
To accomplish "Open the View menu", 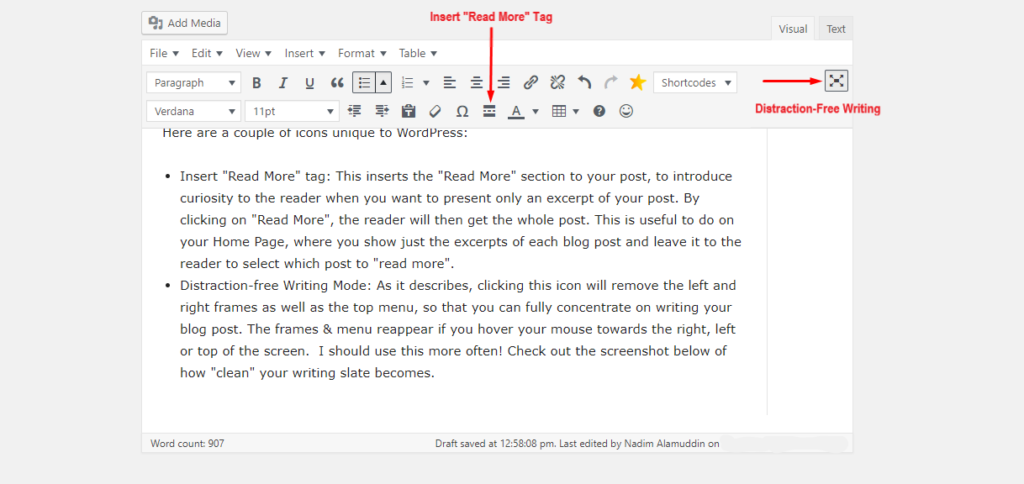I will tap(253, 53).
